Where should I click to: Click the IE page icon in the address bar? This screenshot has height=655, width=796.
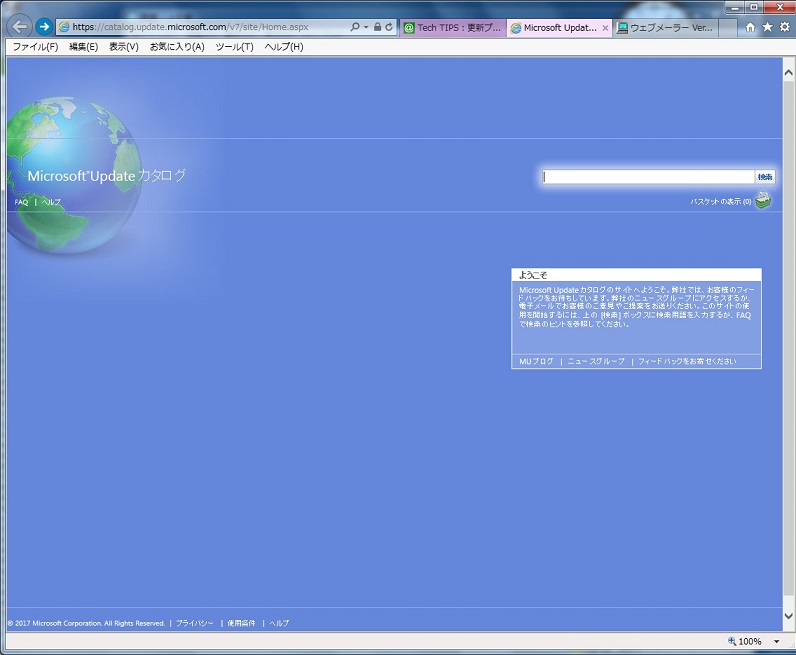[x=64, y=27]
